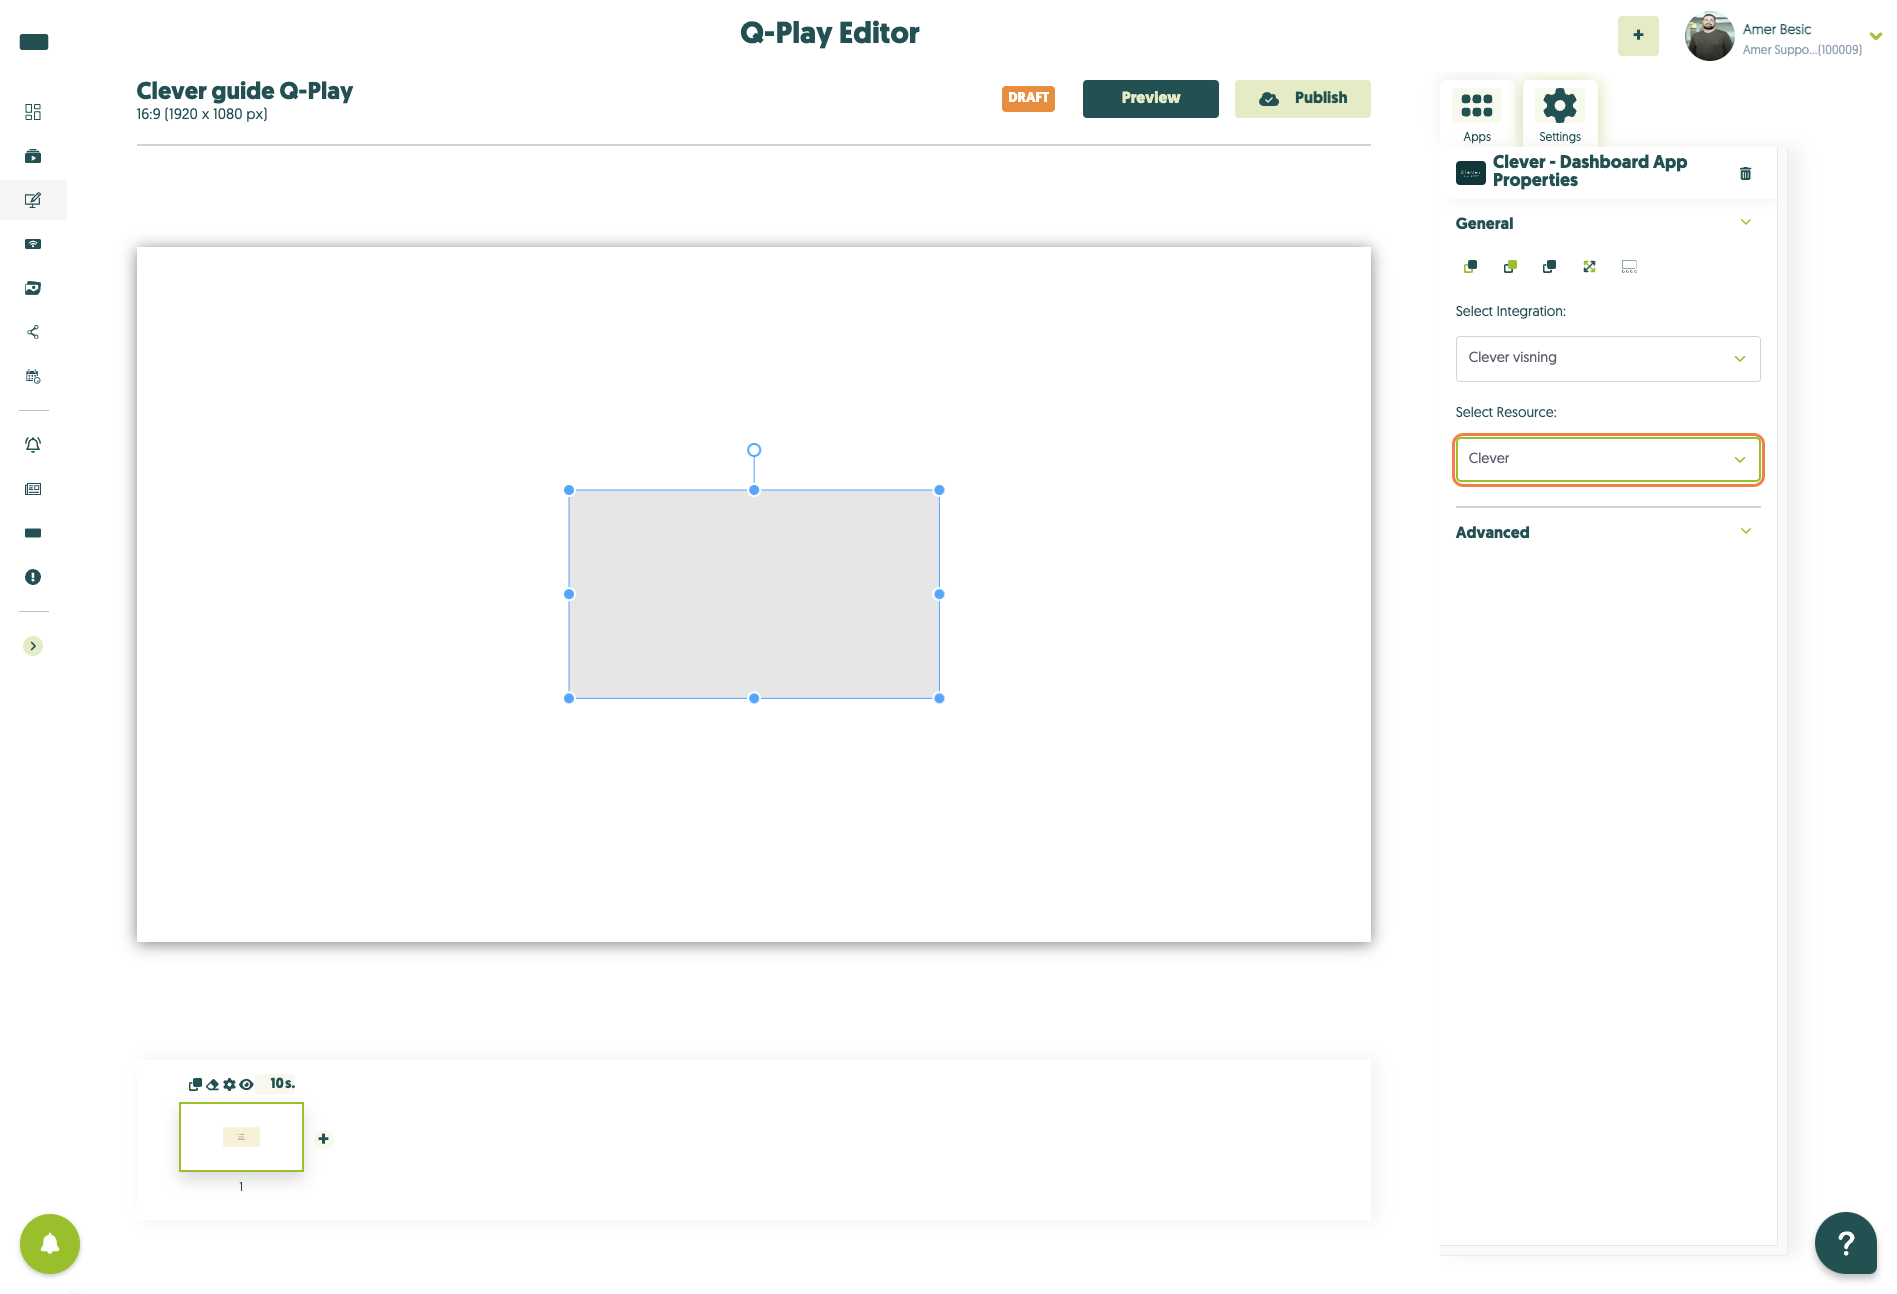Edit the 10s. slide duration field
This screenshot has height=1294, width=1897.
282,1083
